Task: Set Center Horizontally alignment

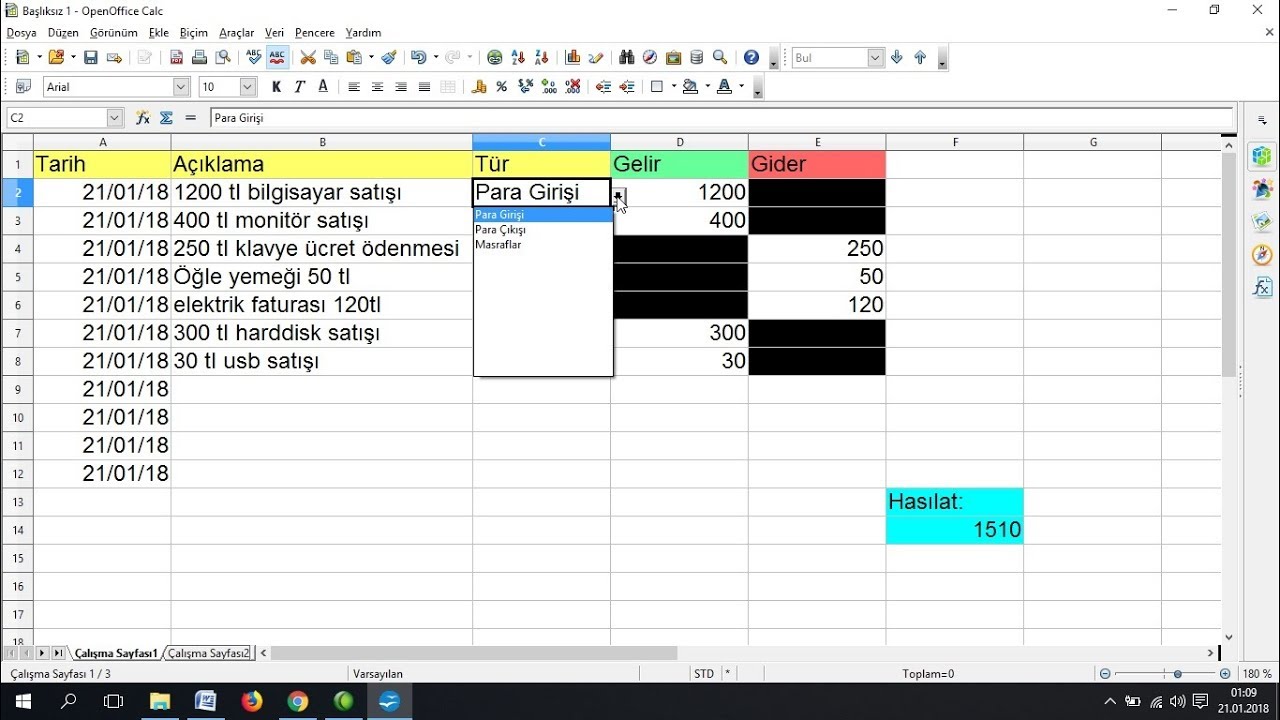Action: (x=377, y=87)
